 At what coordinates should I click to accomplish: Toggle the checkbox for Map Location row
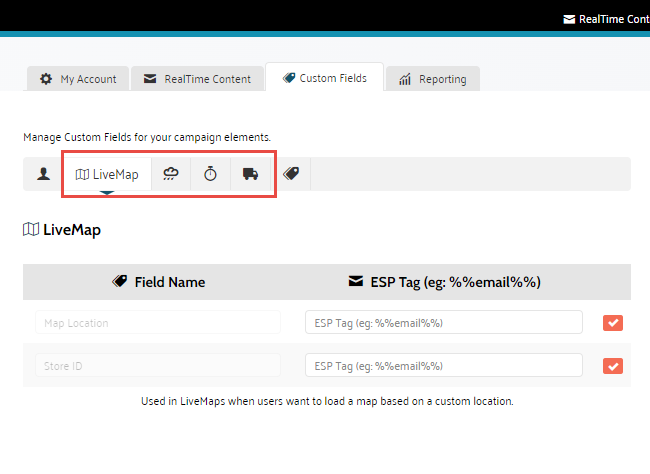point(613,322)
